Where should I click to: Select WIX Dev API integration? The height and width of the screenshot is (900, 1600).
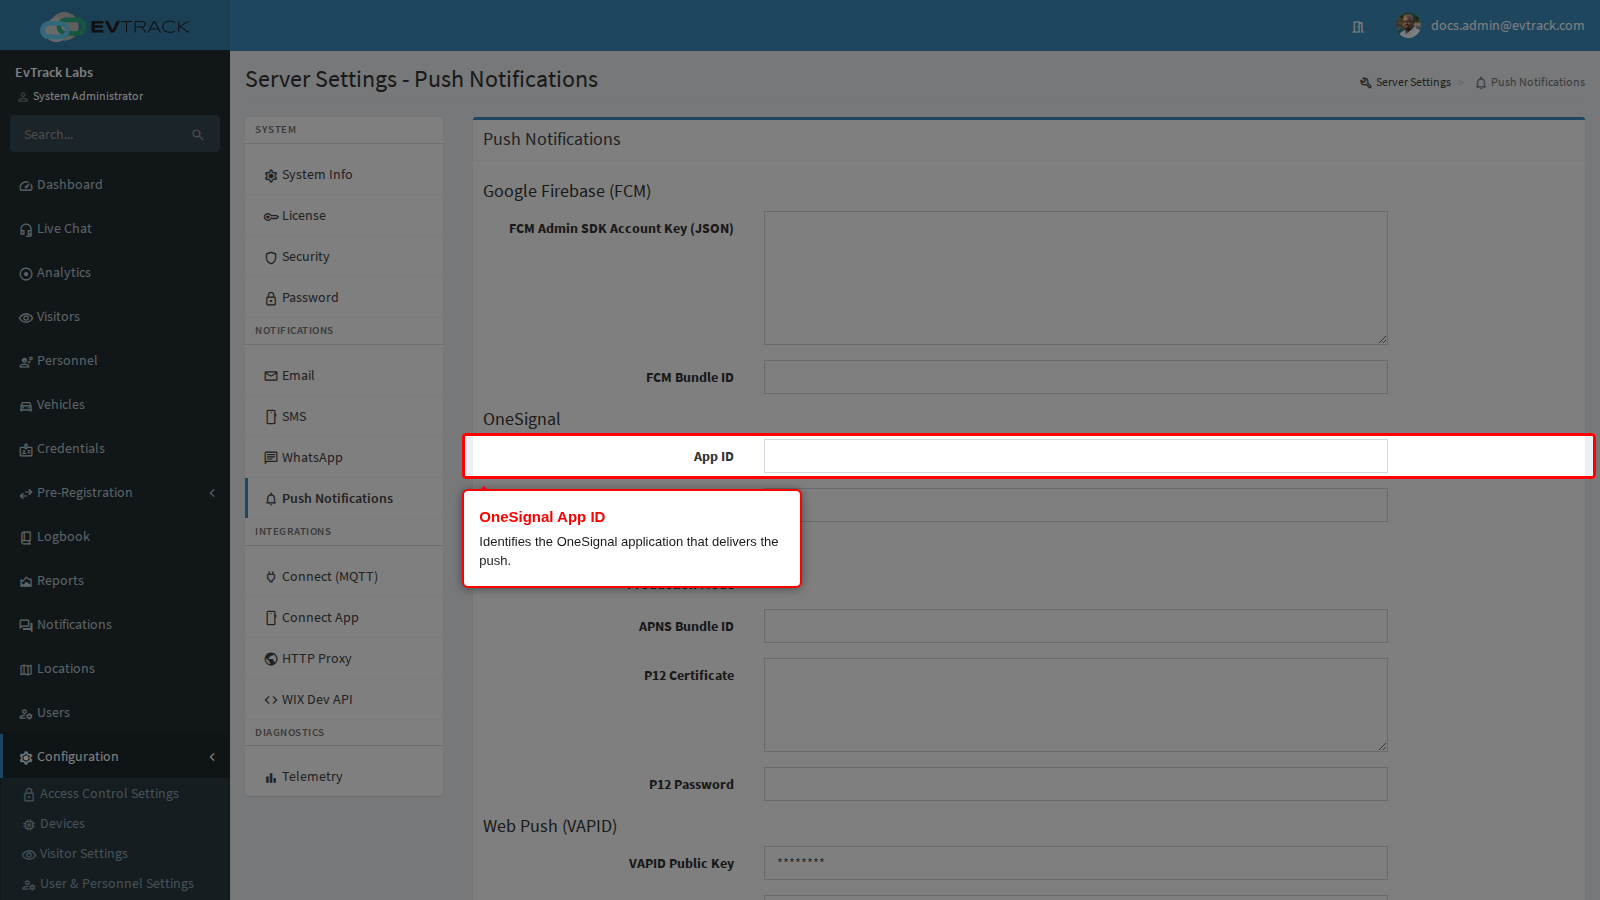point(344,700)
